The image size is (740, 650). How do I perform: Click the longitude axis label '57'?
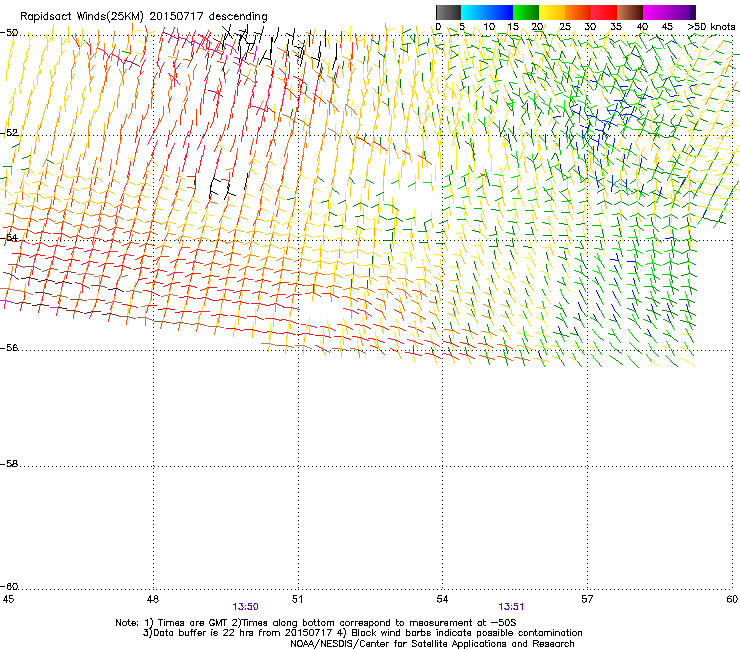[x=587, y=599]
